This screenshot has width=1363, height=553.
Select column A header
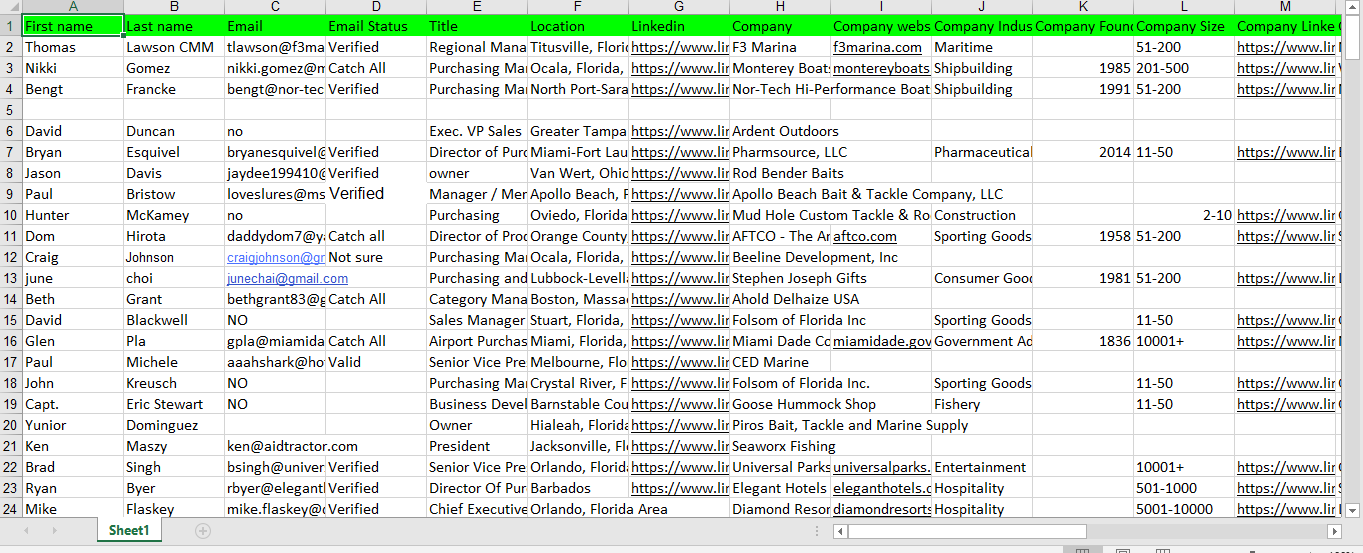point(73,7)
